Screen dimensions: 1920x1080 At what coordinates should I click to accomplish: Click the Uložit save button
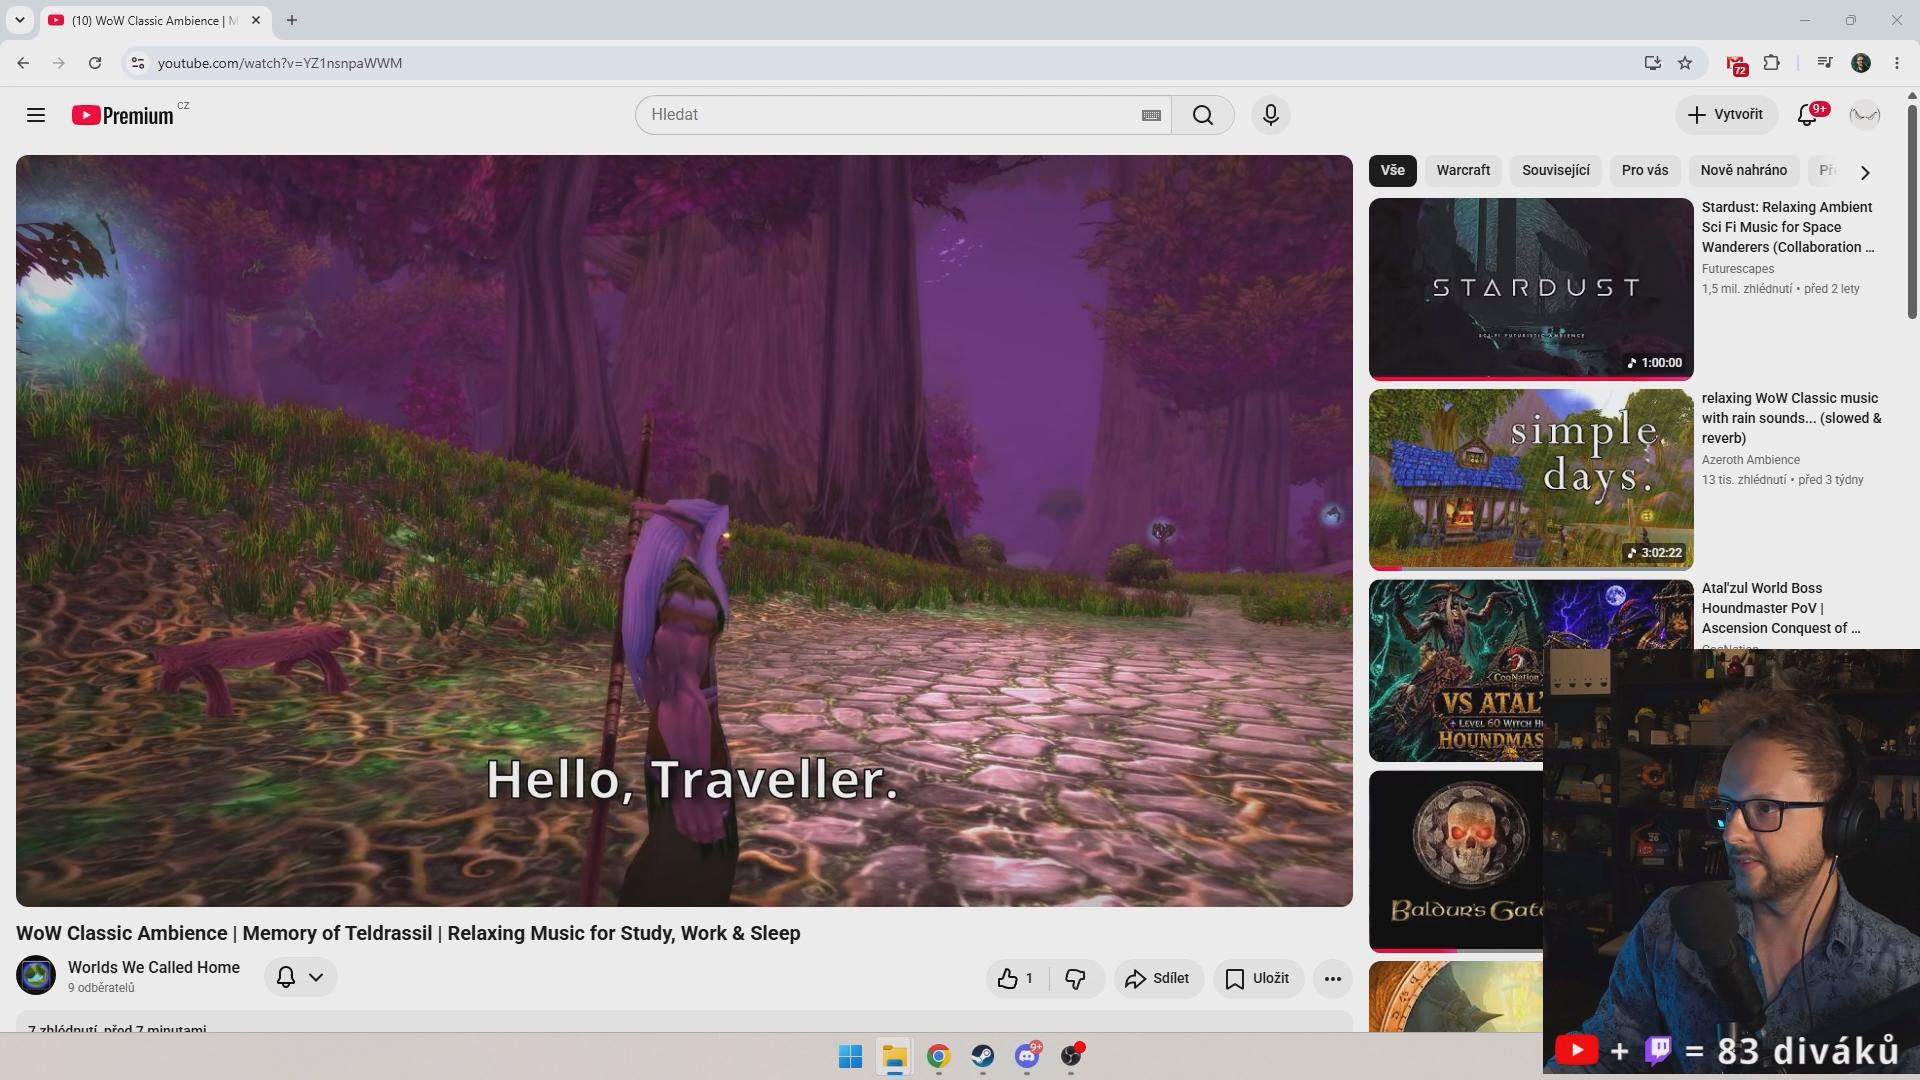click(1259, 978)
